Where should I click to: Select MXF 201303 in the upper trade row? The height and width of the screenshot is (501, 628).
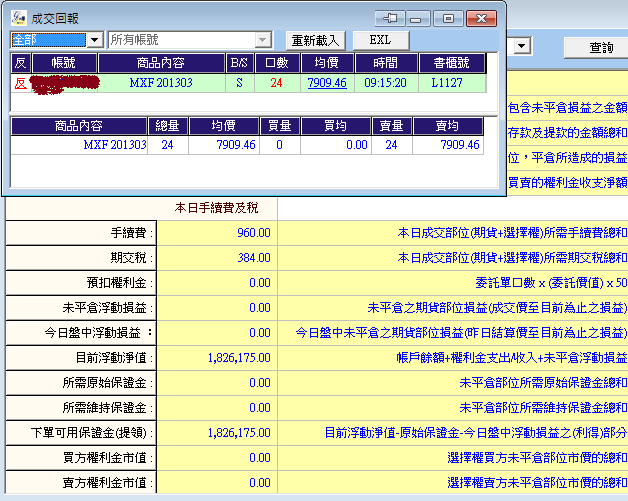[161, 83]
